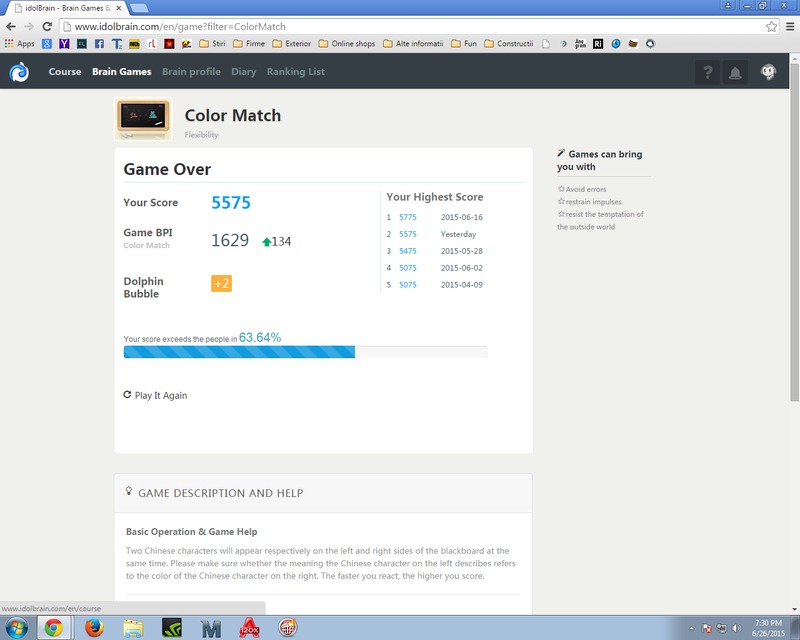Open the help question mark icon

coord(708,72)
